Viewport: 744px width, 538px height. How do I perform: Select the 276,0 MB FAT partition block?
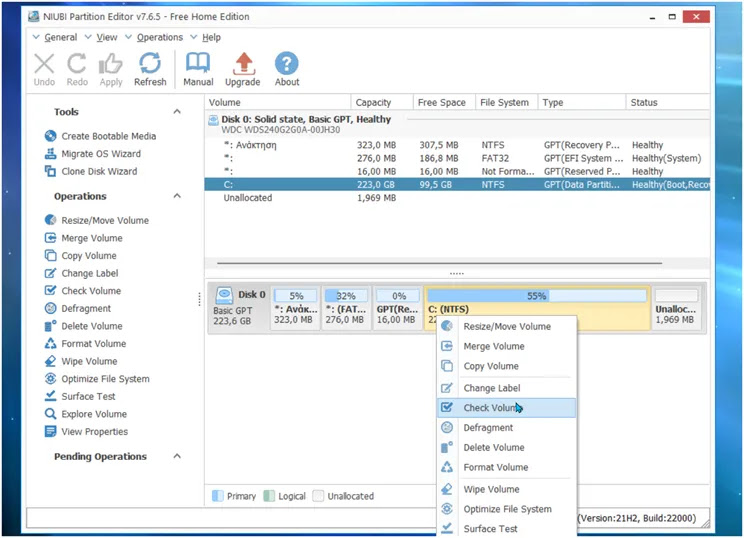click(346, 306)
